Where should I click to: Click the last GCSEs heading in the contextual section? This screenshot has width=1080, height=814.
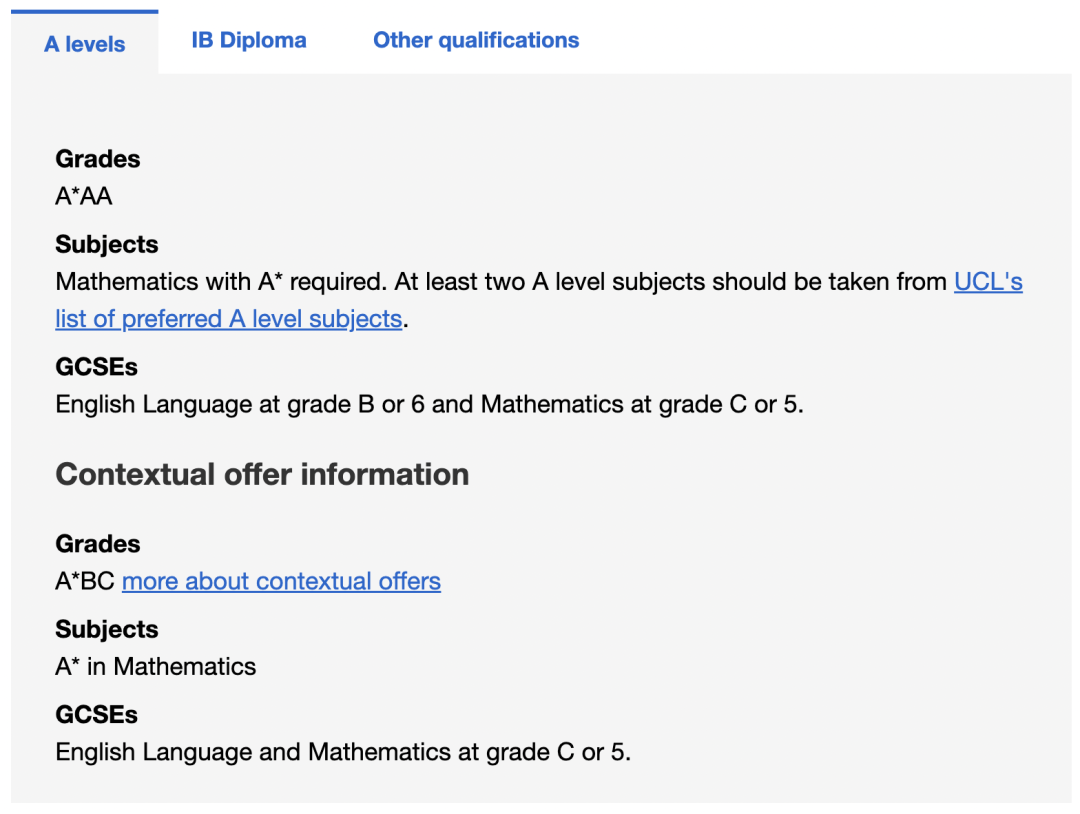(x=96, y=715)
